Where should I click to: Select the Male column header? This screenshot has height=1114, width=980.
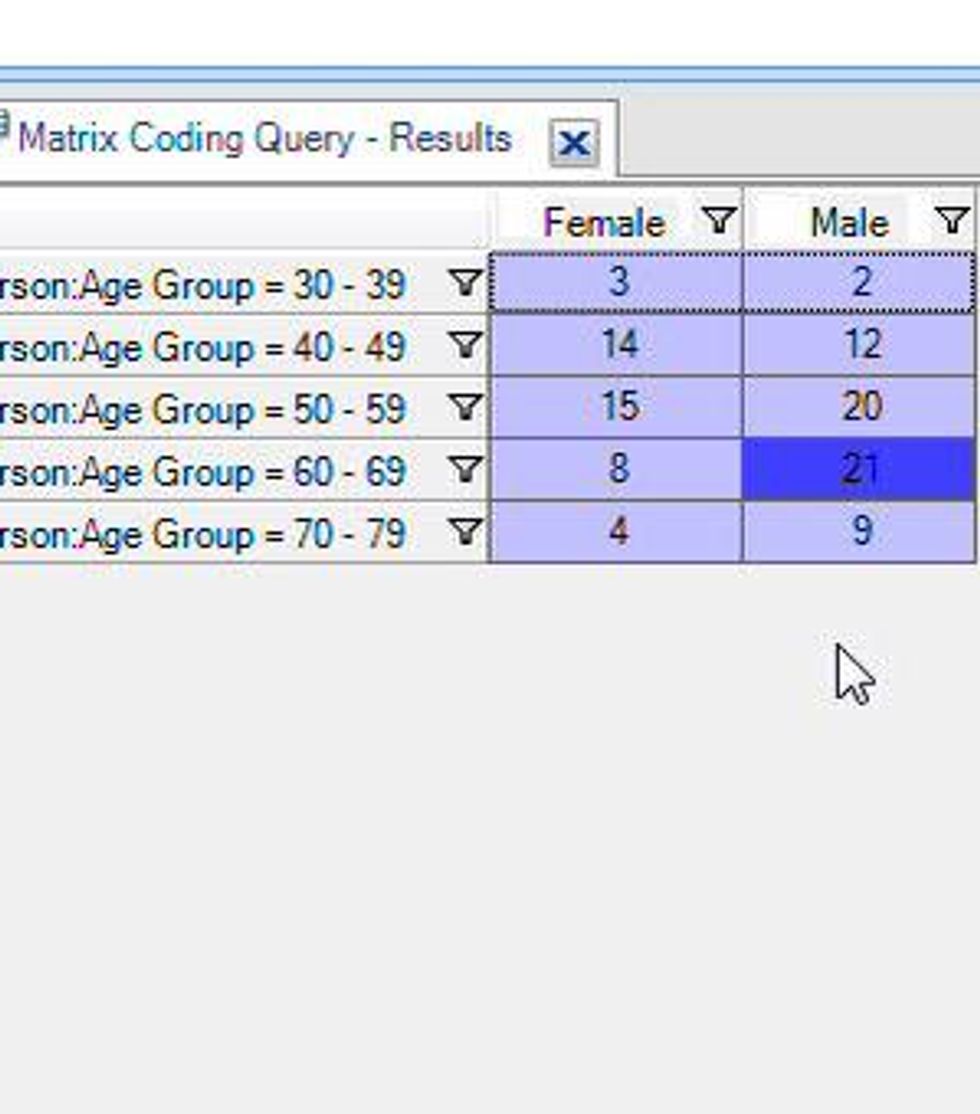point(849,222)
